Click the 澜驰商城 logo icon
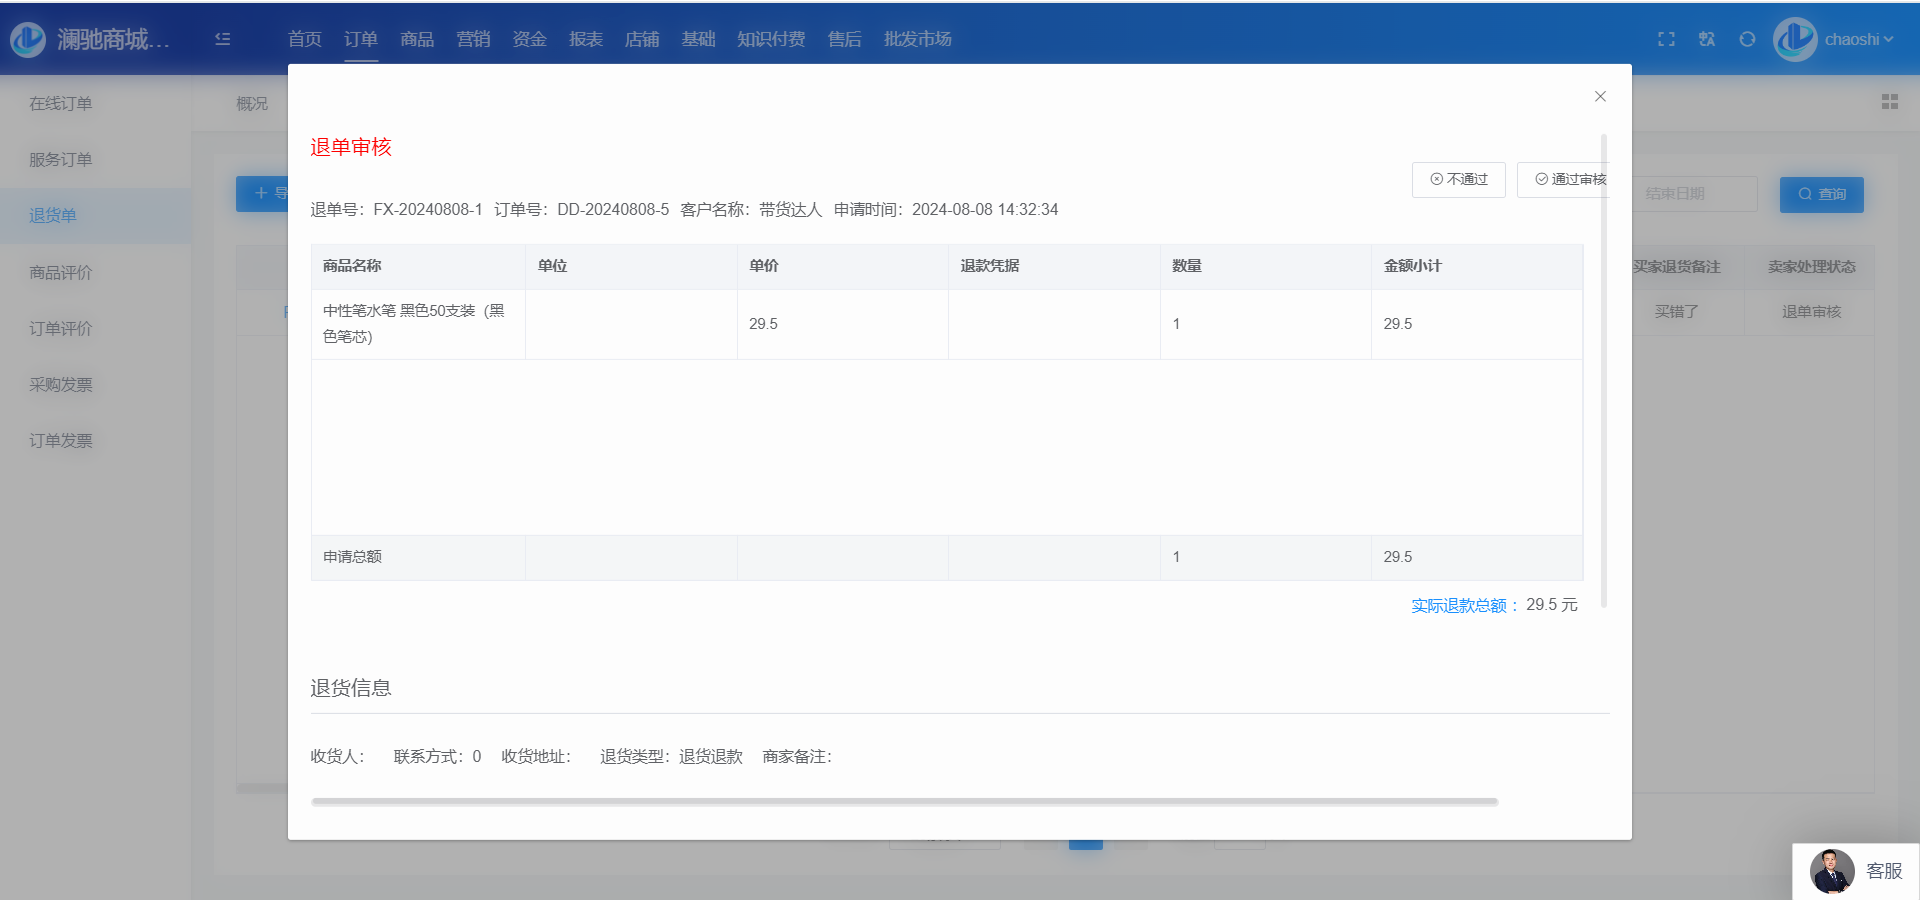 point(28,39)
